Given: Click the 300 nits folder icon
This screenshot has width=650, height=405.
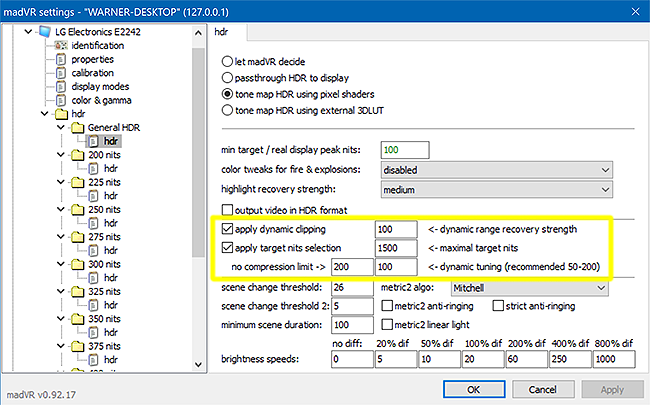Looking at the screenshot, I should point(78,264).
